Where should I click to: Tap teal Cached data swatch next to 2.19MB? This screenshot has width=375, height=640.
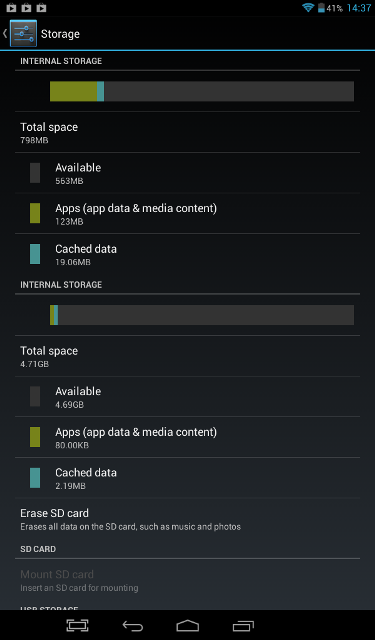(x=35, y=478)
